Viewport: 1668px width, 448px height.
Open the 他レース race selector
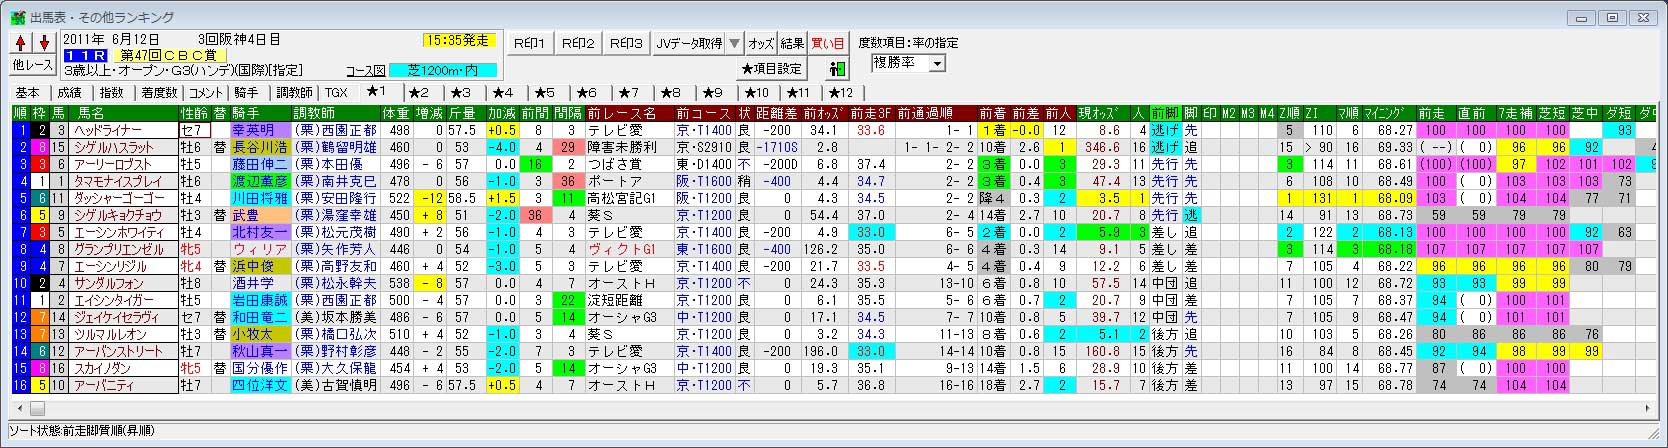pos(32,65)
